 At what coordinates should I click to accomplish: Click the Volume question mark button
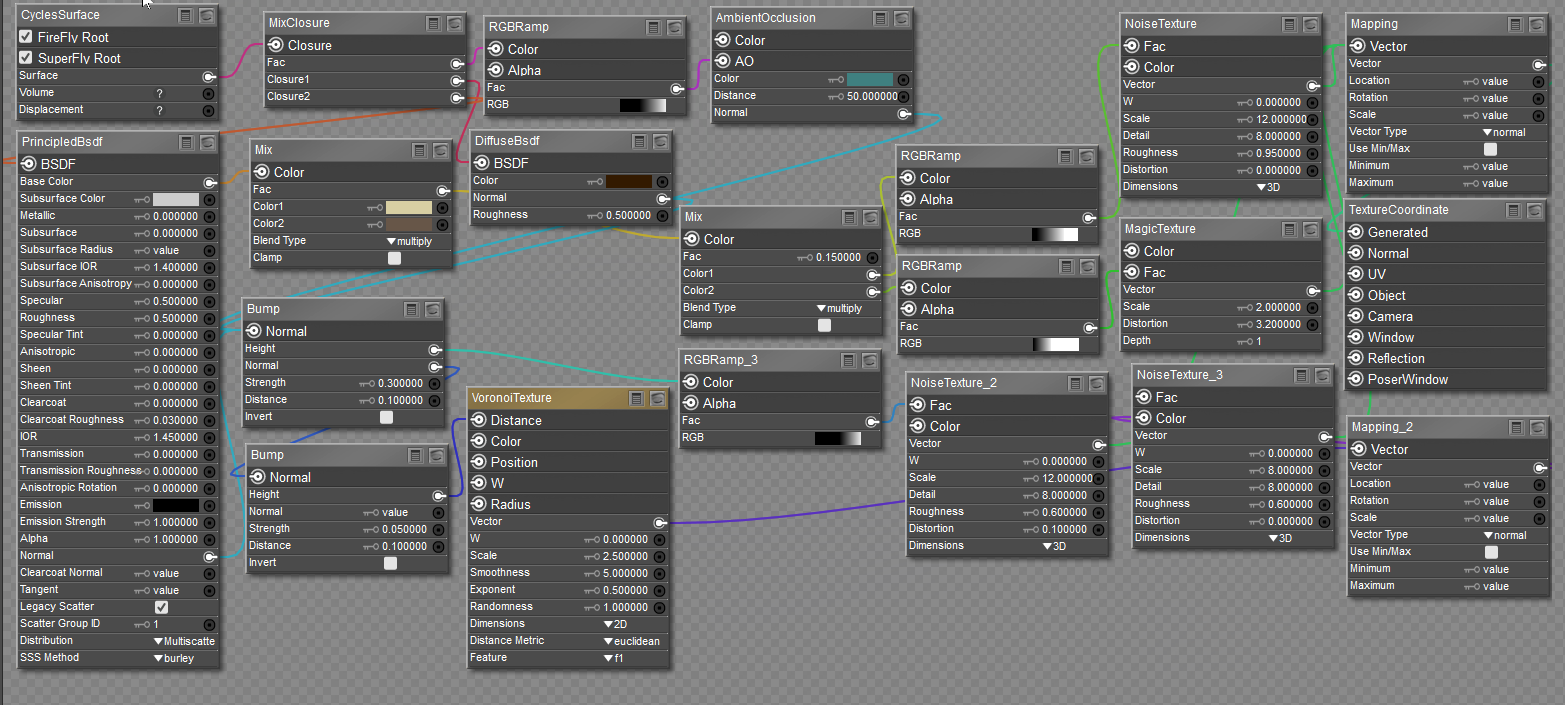coord(159,93)
